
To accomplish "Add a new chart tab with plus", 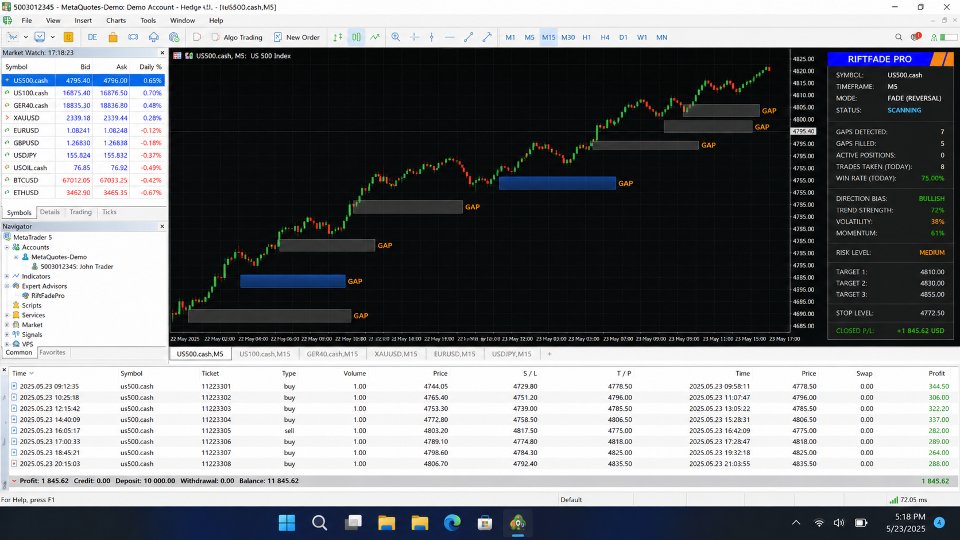I will point(549,354).
